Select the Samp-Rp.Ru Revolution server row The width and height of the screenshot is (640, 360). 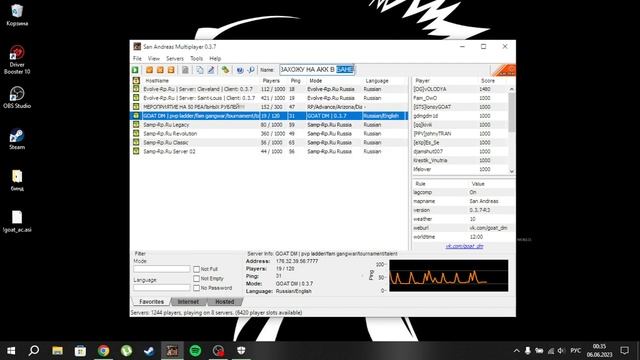pyautogui.click(x=269, y=133)
